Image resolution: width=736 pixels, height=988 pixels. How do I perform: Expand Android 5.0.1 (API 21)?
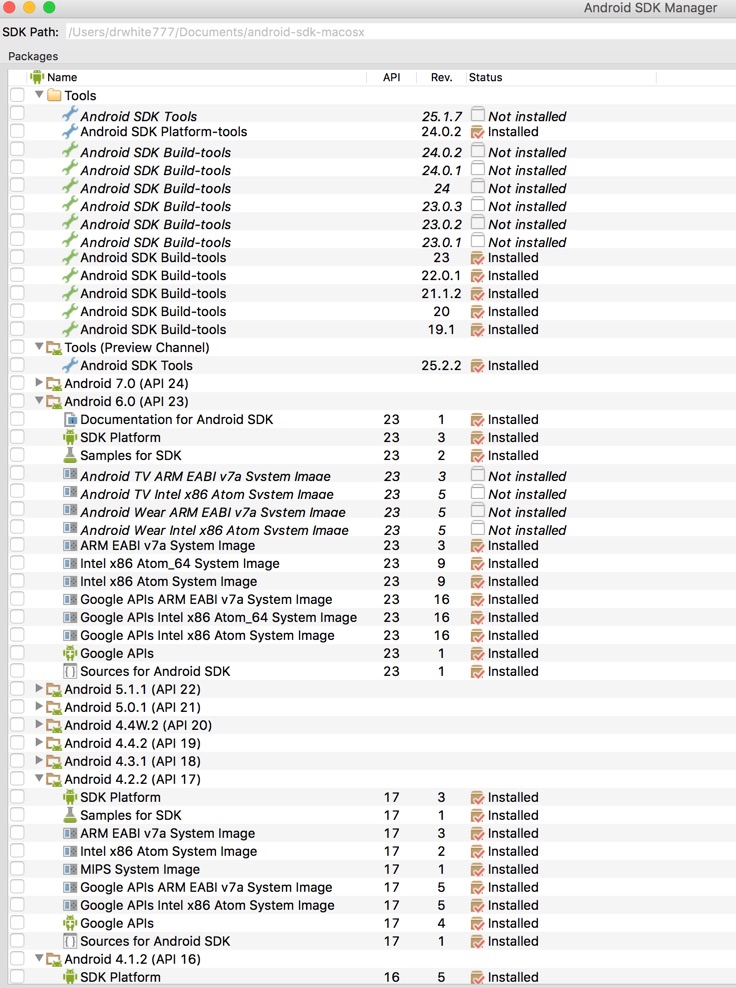pyautogui.click(x=39, y=706)
